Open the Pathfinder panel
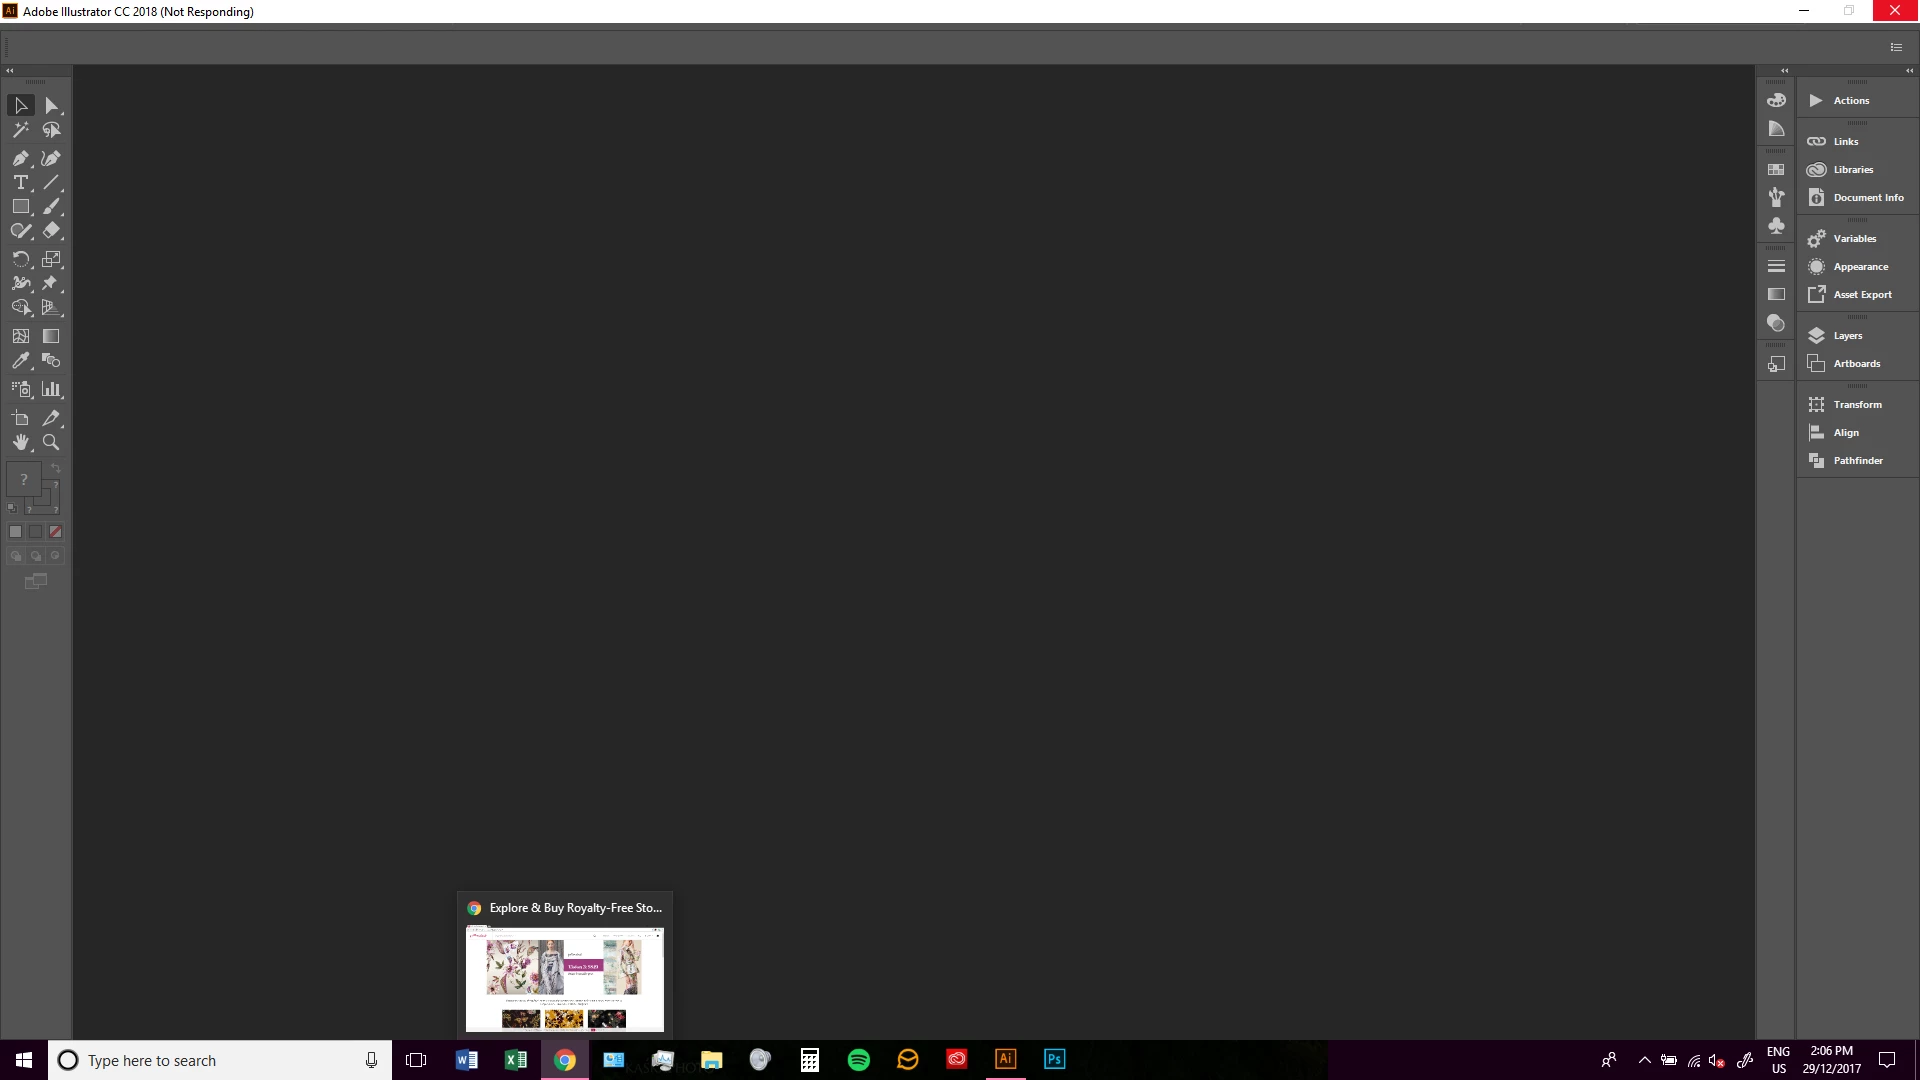The image size is (1920, 1080). pyautogui.click(x=1857, y=461)
